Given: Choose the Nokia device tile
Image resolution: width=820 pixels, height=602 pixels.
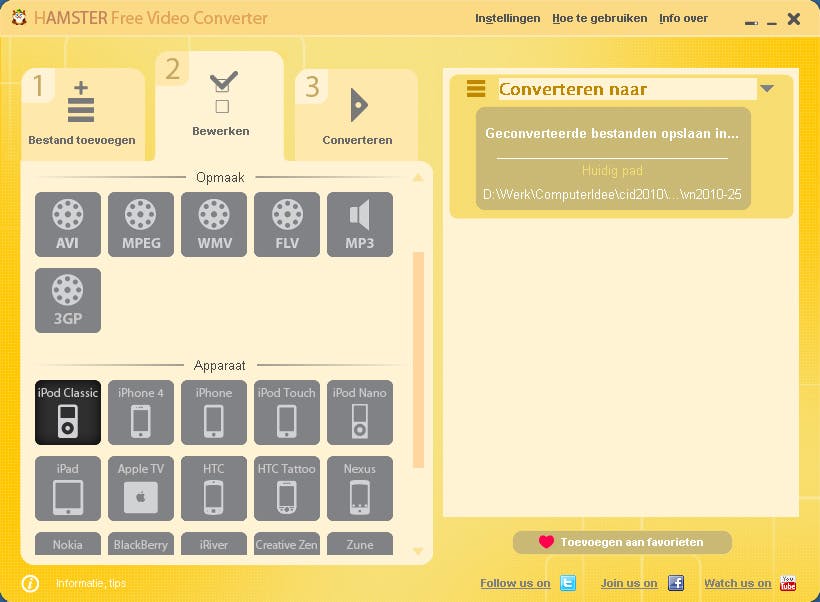Looking at the screenshot, I should (68, 544).
